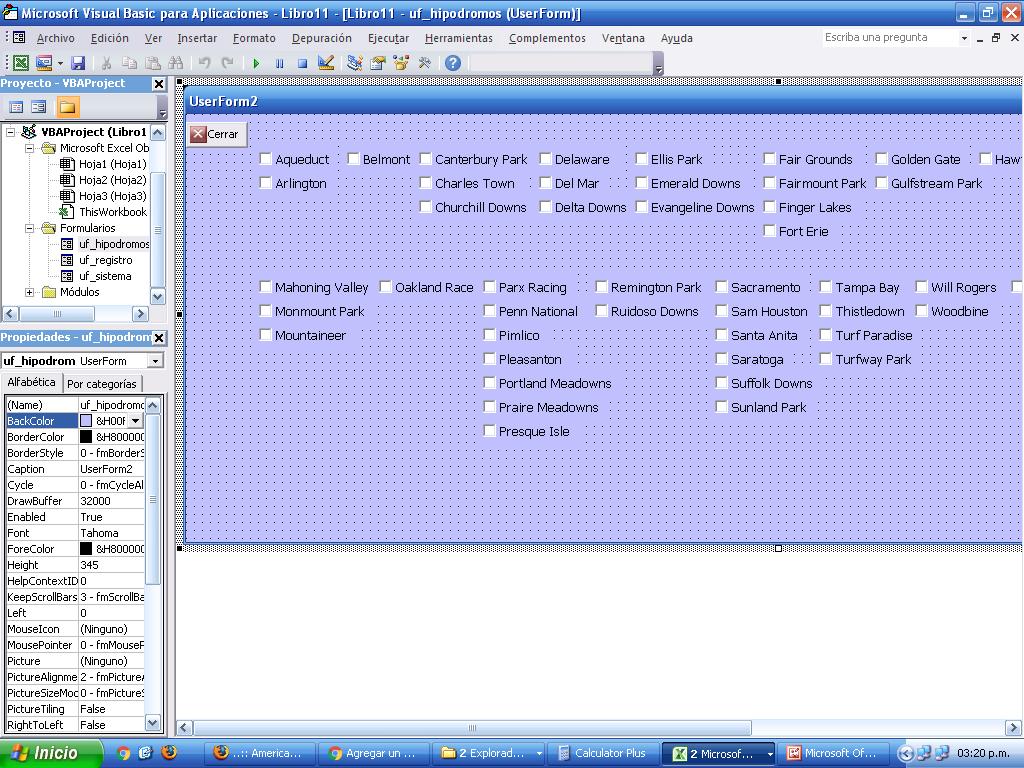The height and width of the screenshot is (768, 1024).
Task: Collapse the Formularios folder
Action: [x=29, y=228]
